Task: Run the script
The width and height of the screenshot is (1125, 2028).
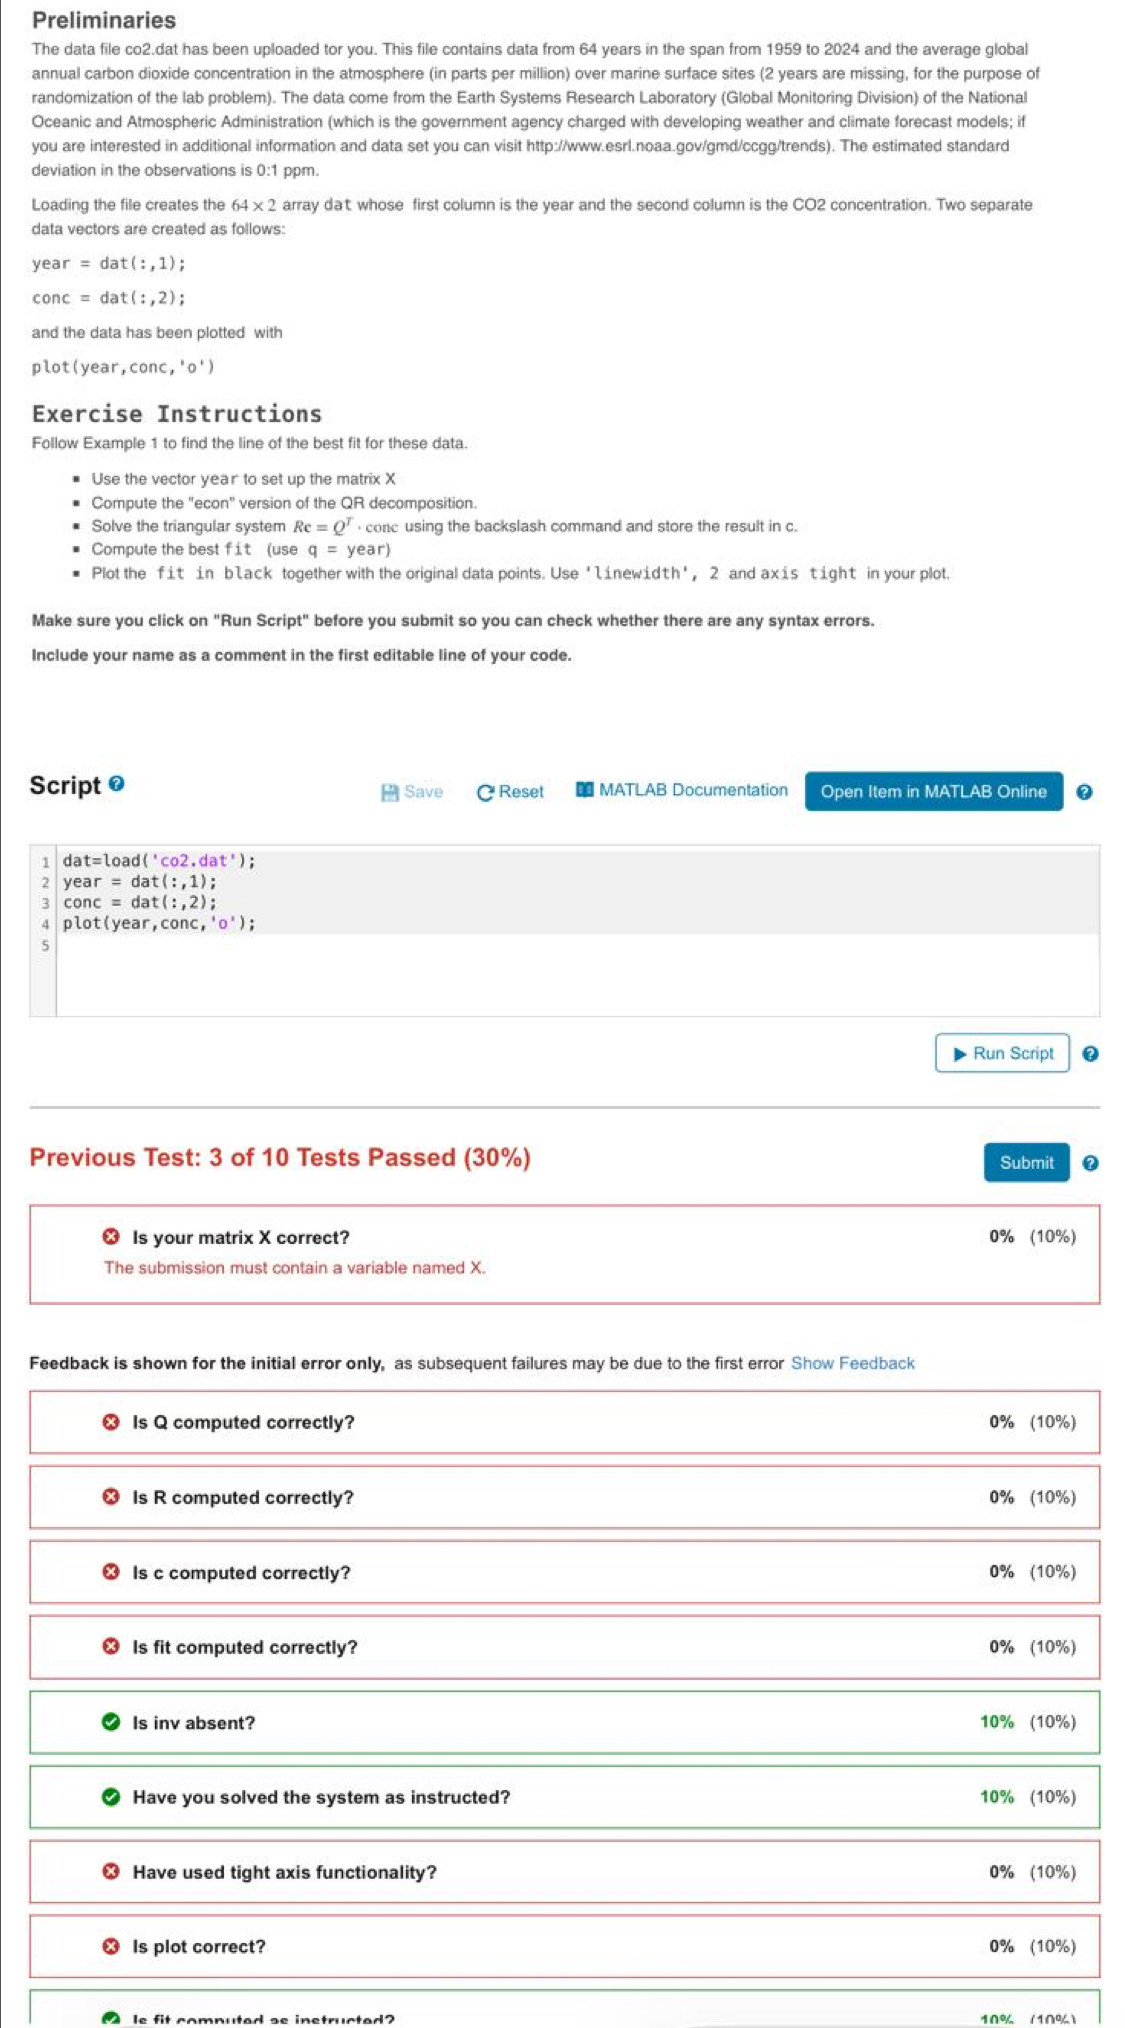Action: click(1002, 1054)
